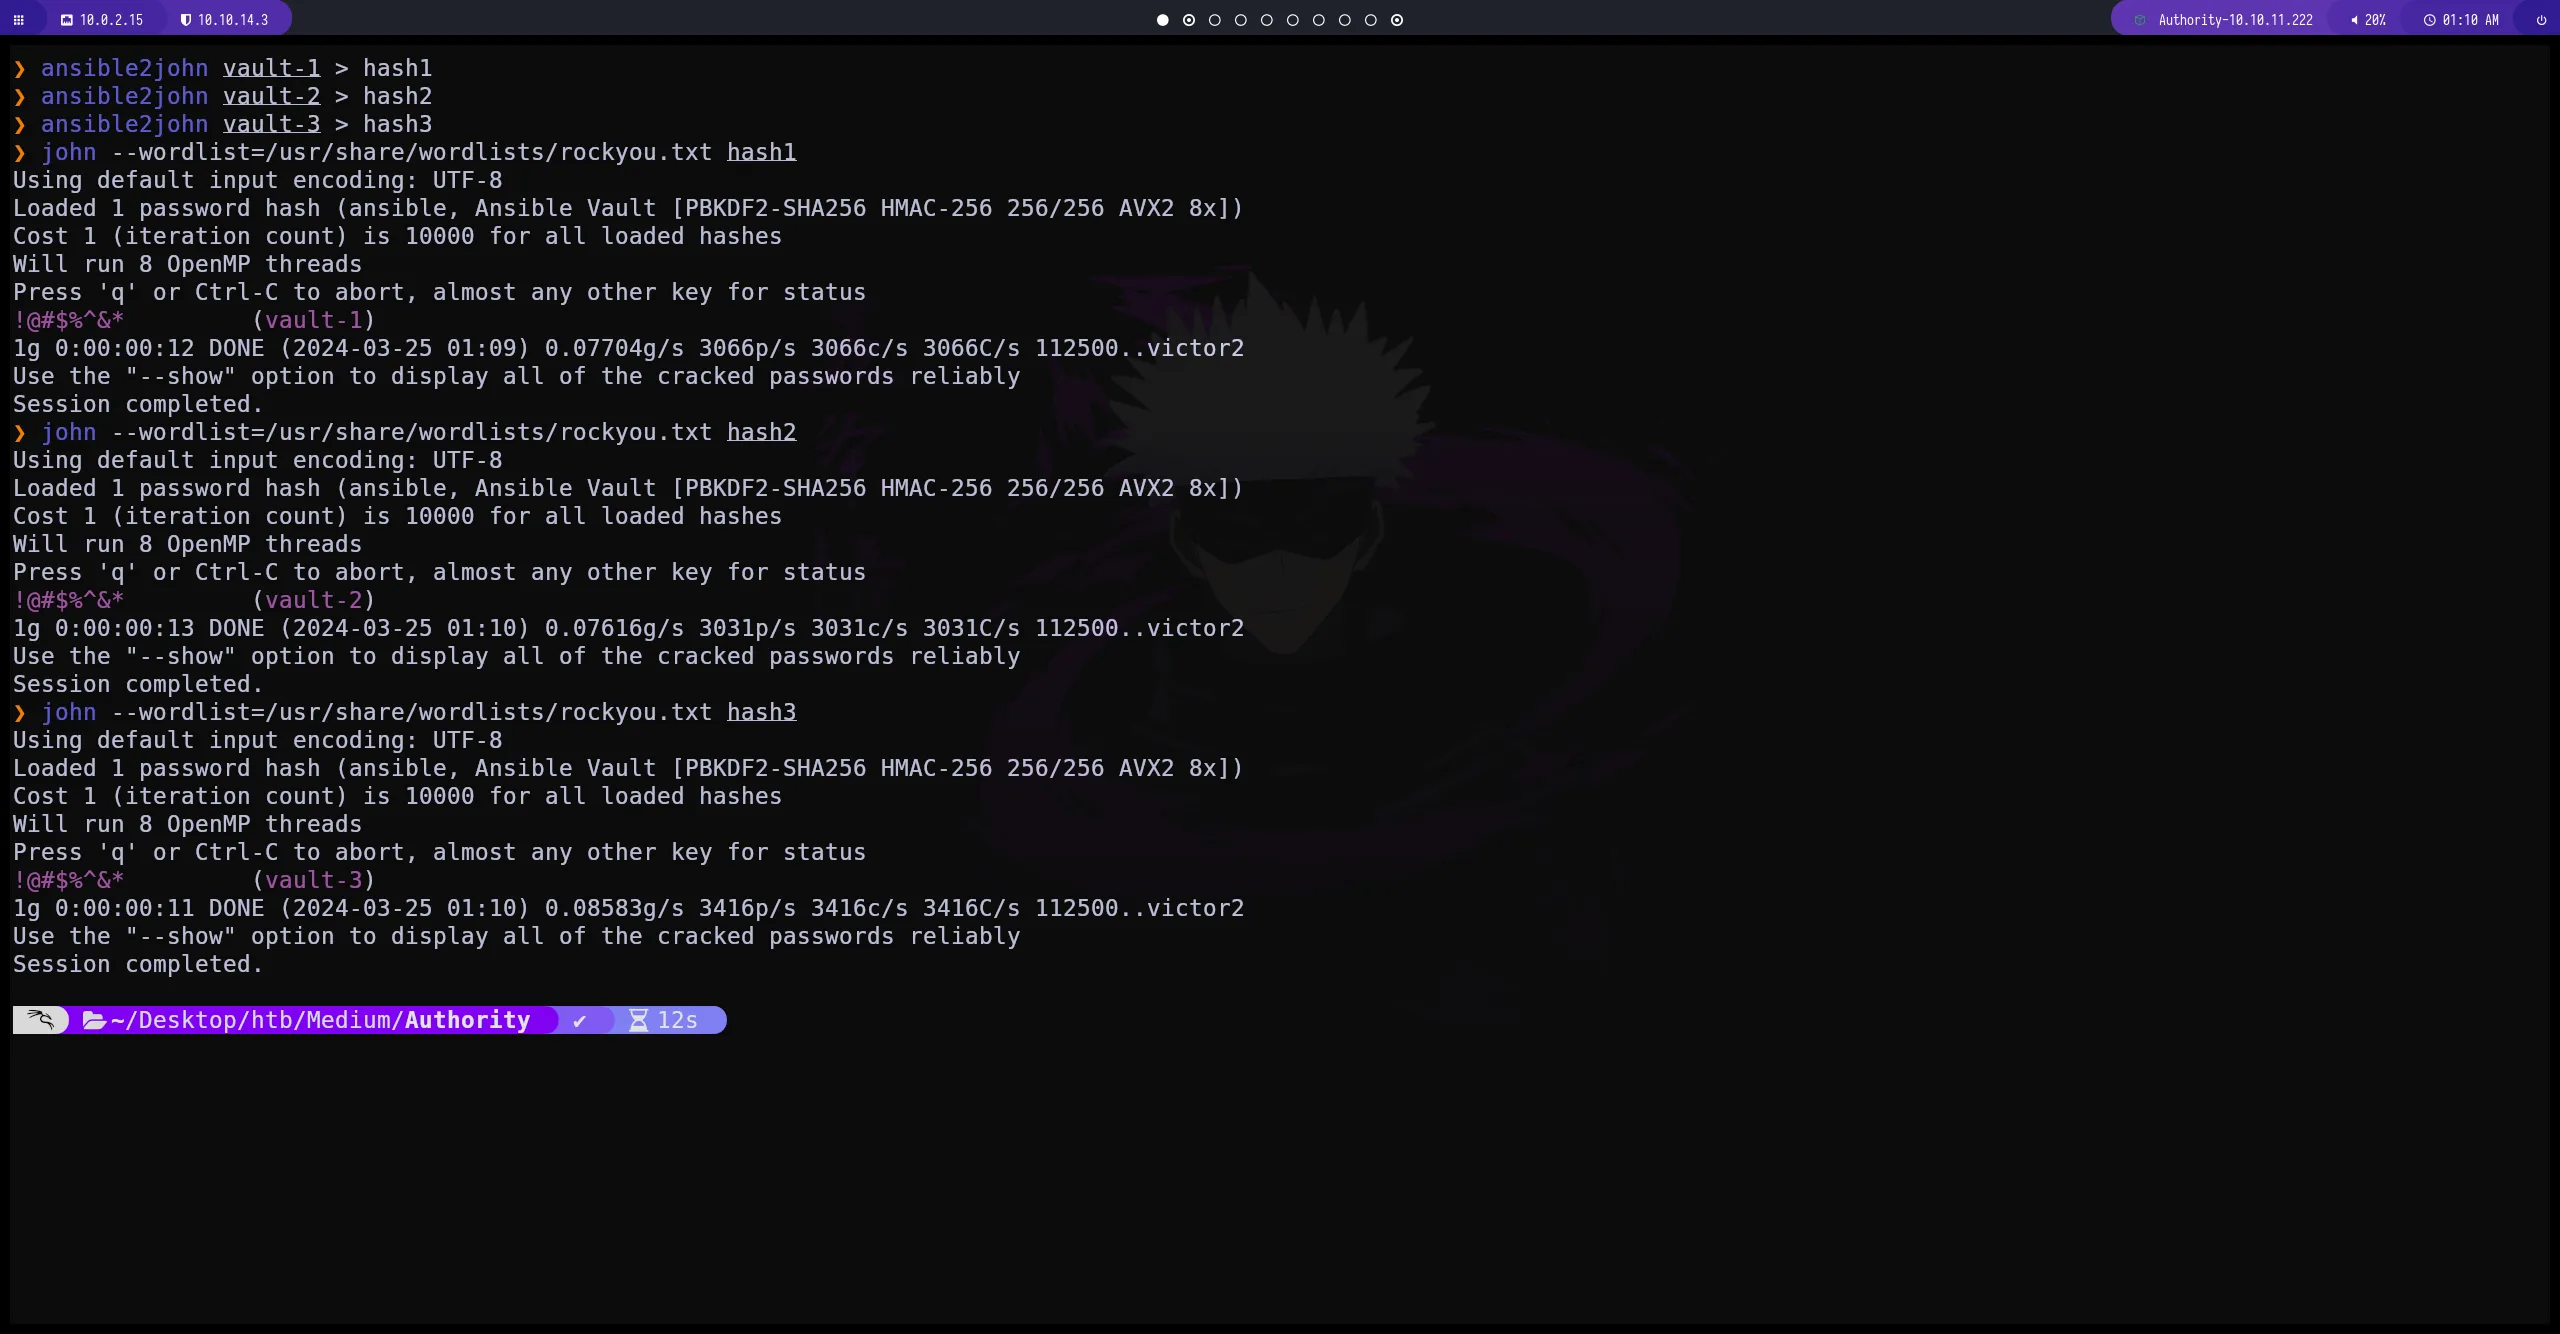Click the volume speaker icon
The image size is (2560, 1334).
pos(2354,20)
